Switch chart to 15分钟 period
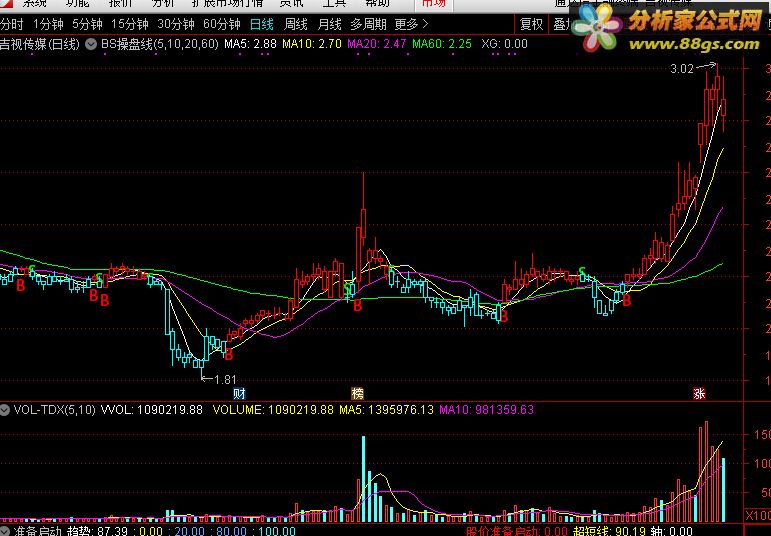The width and height of the screenshot is (771, 536). coord(130,24)
